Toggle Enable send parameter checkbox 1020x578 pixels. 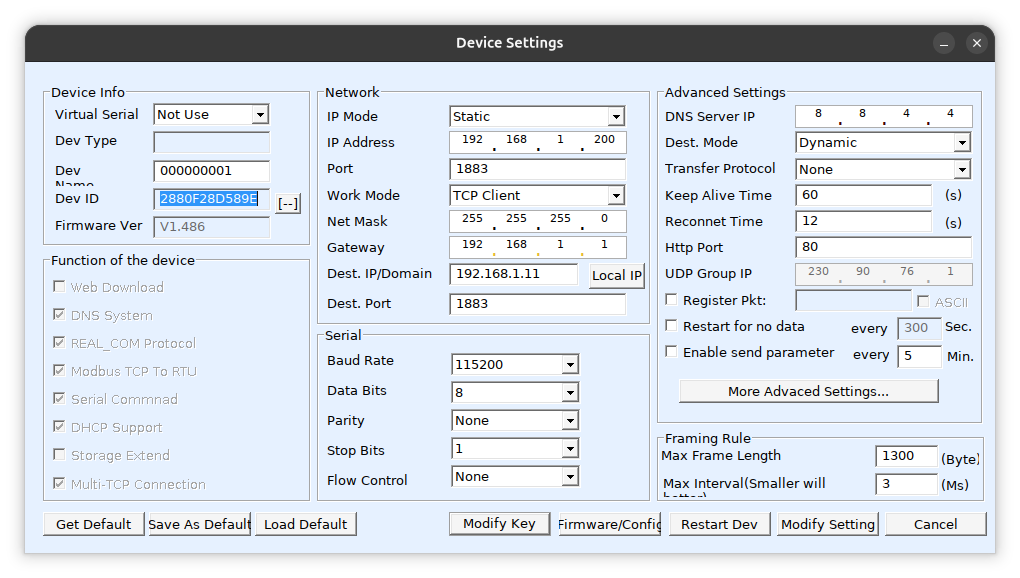[x=671, y=351]
